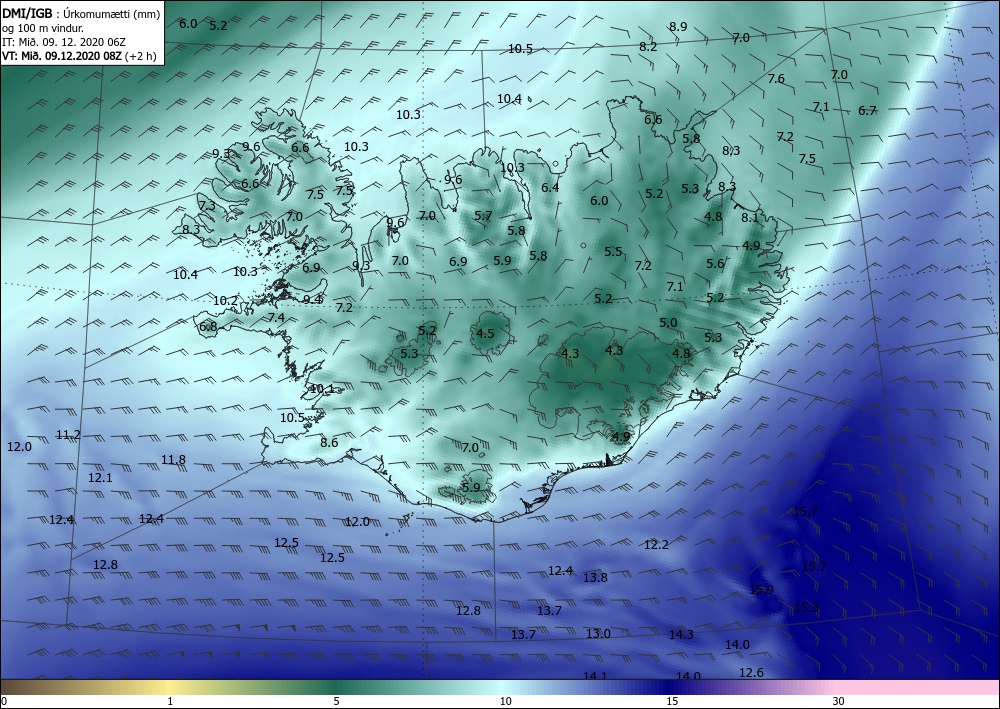Image resolution: width=1000 pixels, height=709 pixels.
Task: Click the 7.4 value label
Action: click(x=276, y=318)
